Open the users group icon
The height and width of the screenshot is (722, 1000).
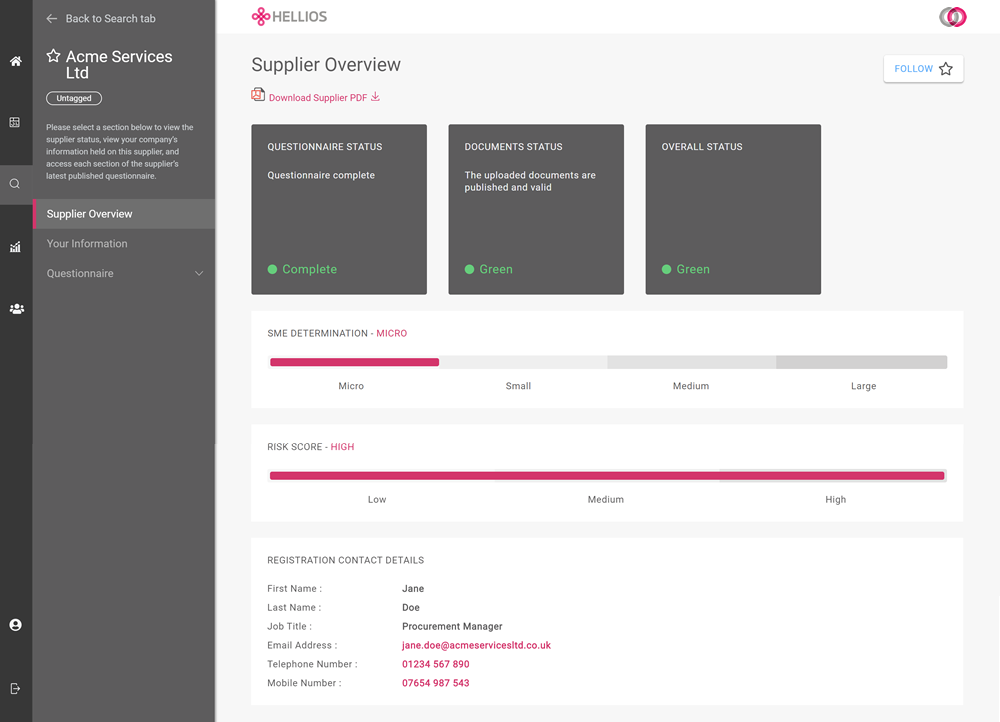16,309
